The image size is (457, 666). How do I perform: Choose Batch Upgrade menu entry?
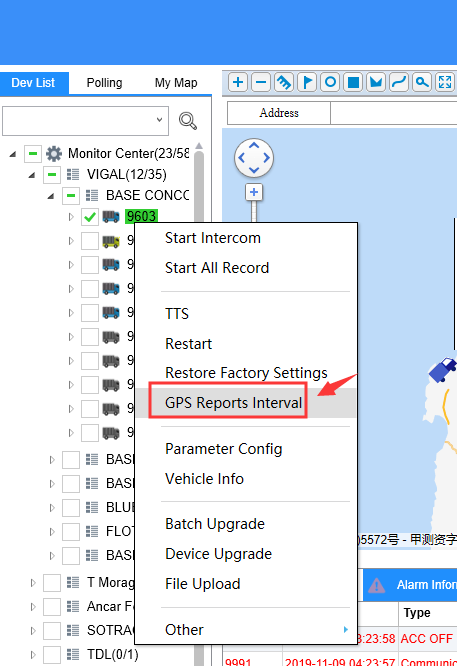215,524
